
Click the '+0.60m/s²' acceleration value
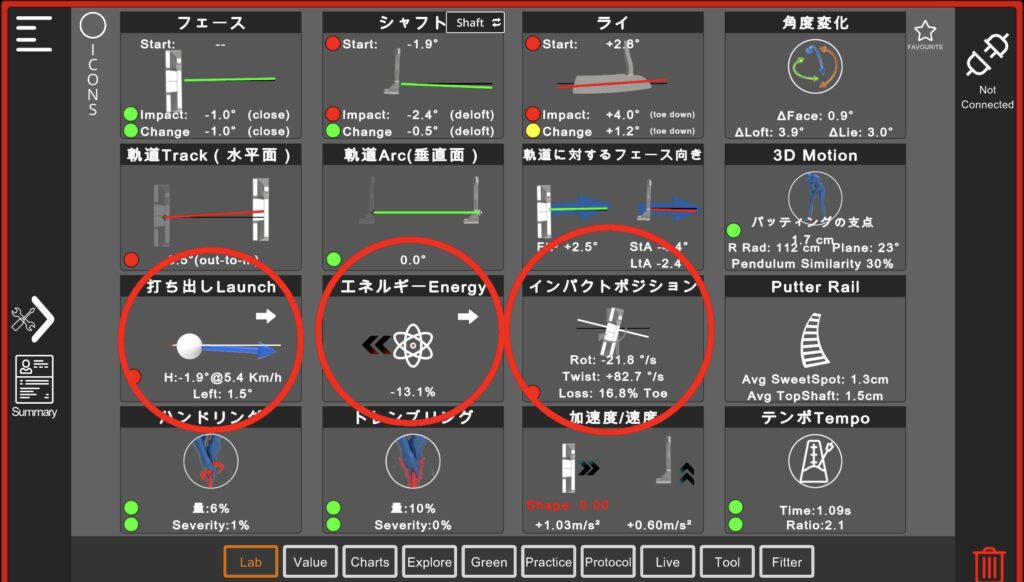658,525
